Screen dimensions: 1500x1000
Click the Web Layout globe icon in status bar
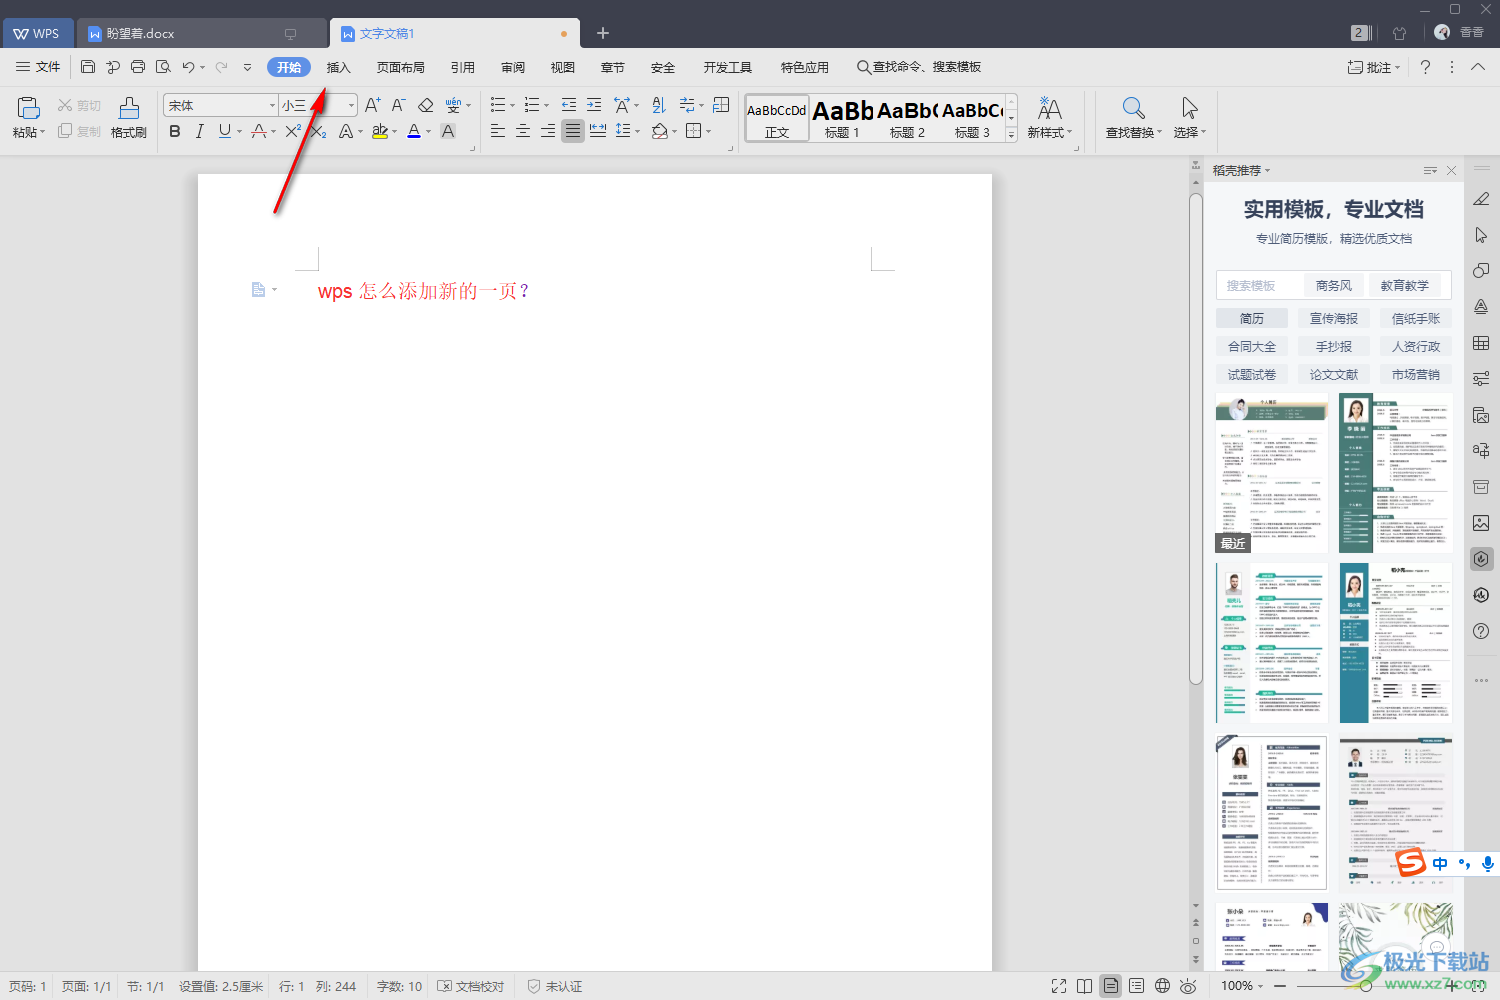tap(1162, 986)
